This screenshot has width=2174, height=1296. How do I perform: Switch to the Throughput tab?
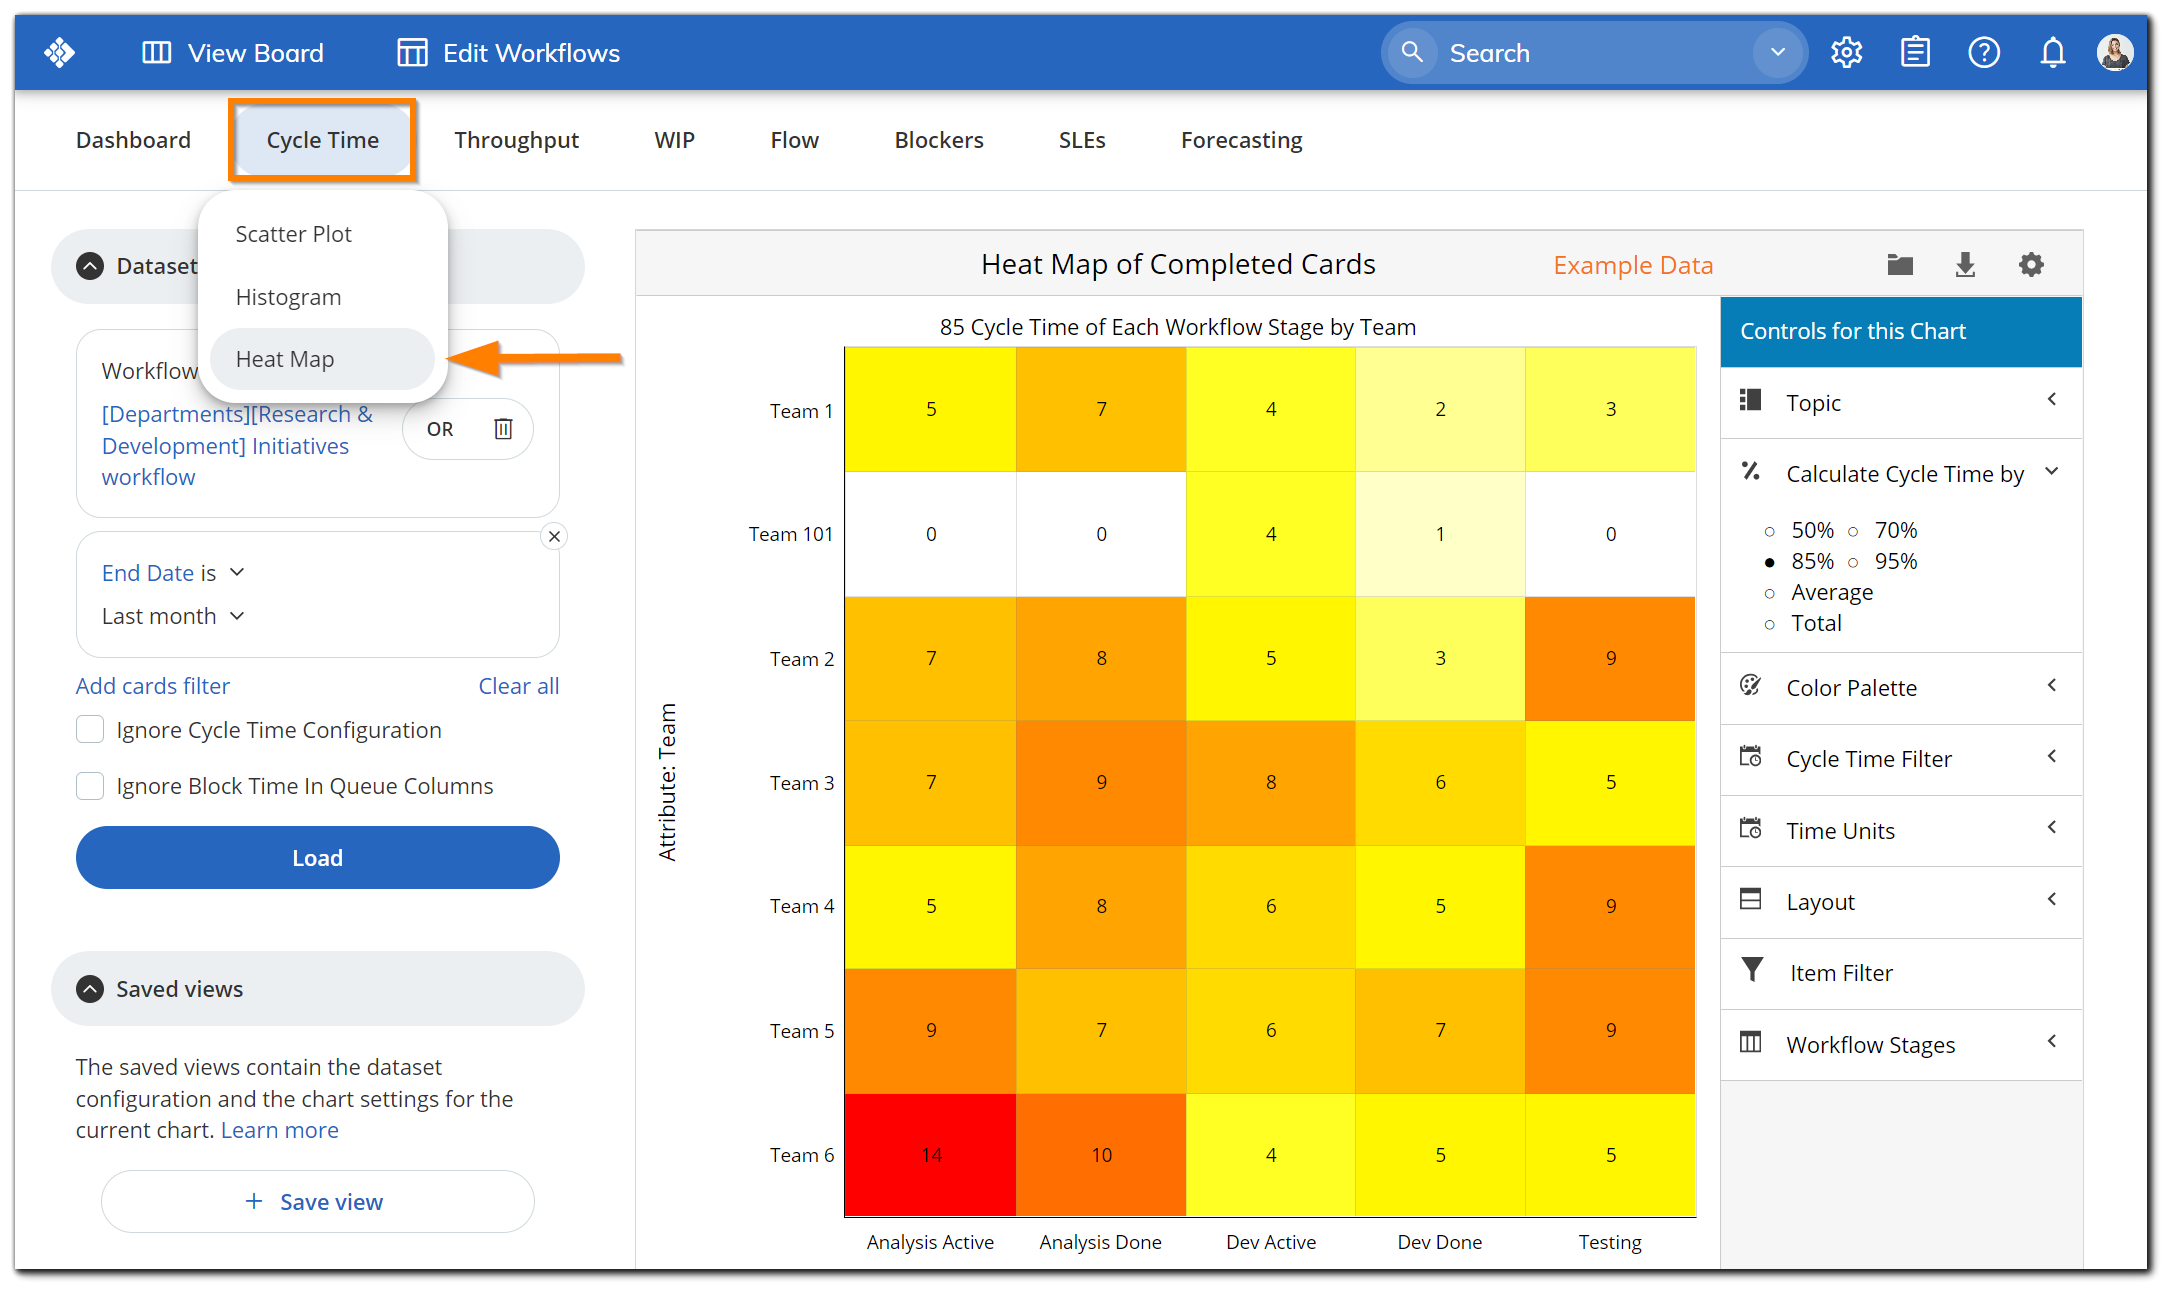click(517, 140)
